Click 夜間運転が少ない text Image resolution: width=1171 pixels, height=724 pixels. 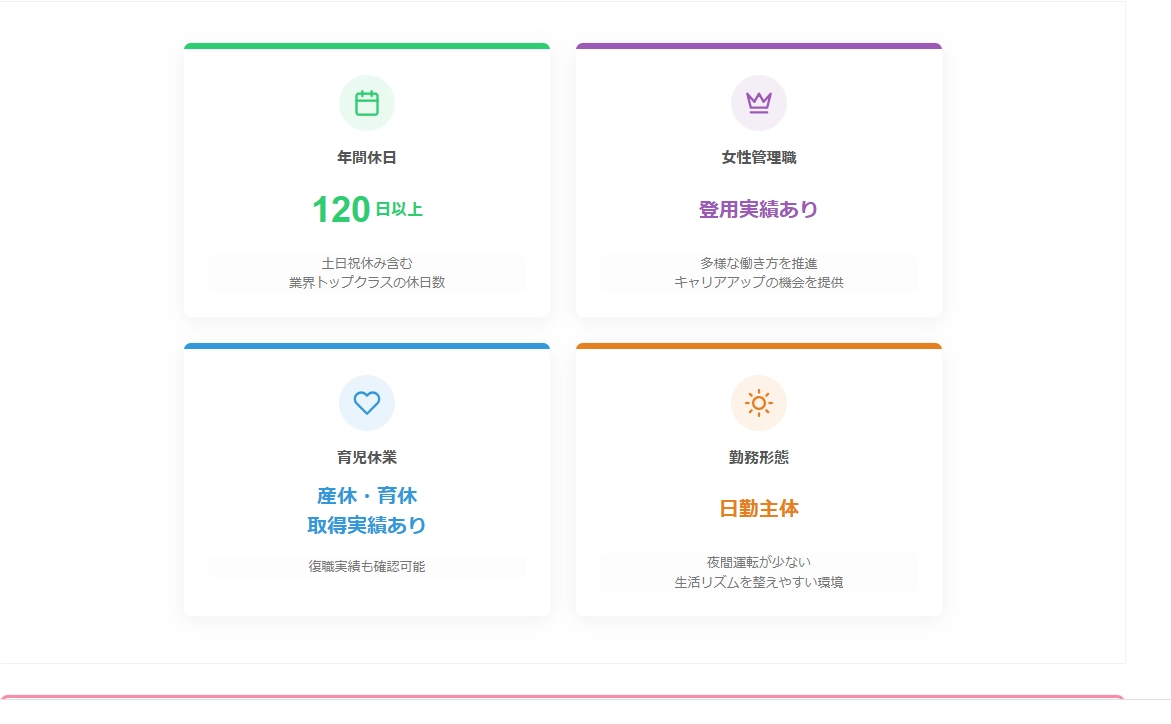click(759, 562)
